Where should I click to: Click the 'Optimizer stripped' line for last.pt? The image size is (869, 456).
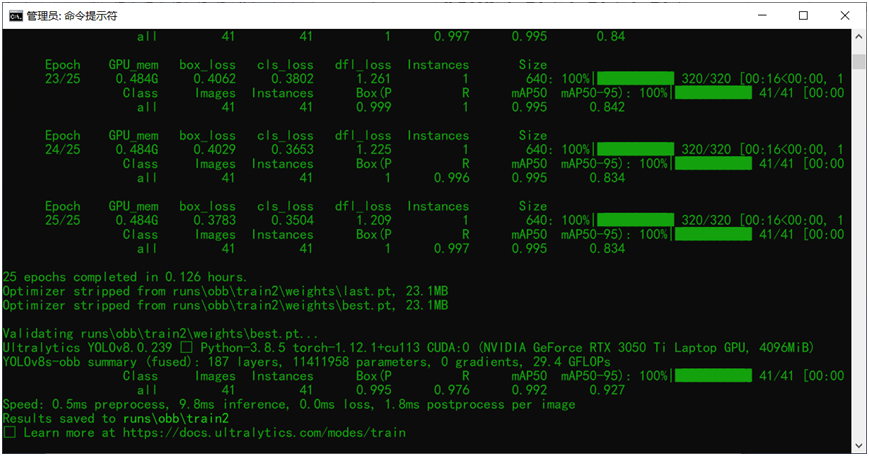pyautogui.click(x=226, y=291)
